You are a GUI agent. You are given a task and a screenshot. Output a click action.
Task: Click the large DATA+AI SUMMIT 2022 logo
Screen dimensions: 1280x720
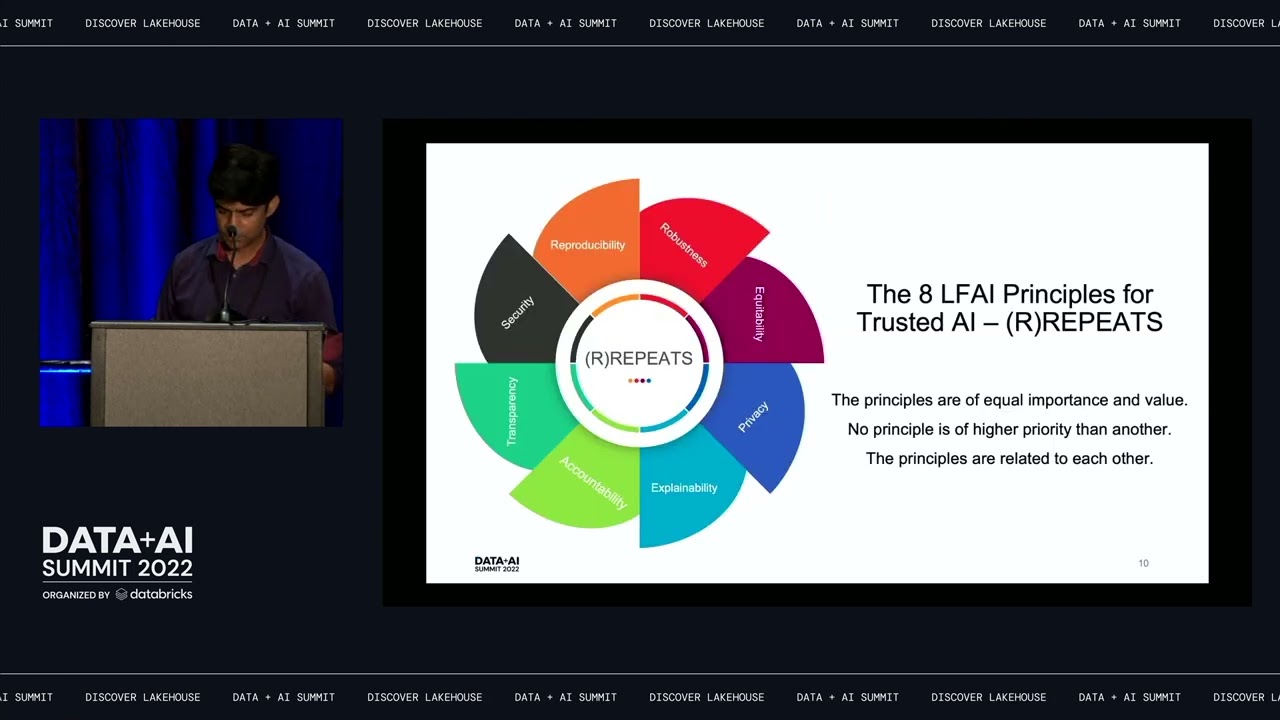(117, 553)
